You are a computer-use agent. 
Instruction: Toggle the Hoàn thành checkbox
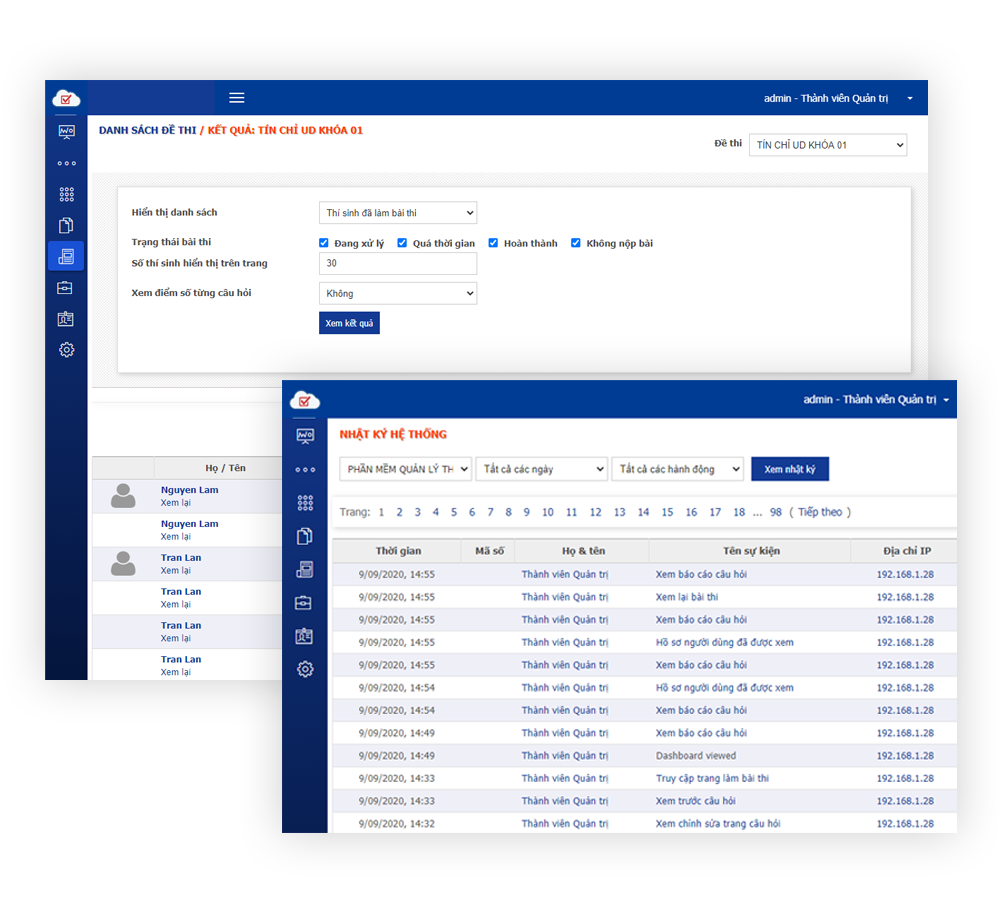tap(494, 243)
